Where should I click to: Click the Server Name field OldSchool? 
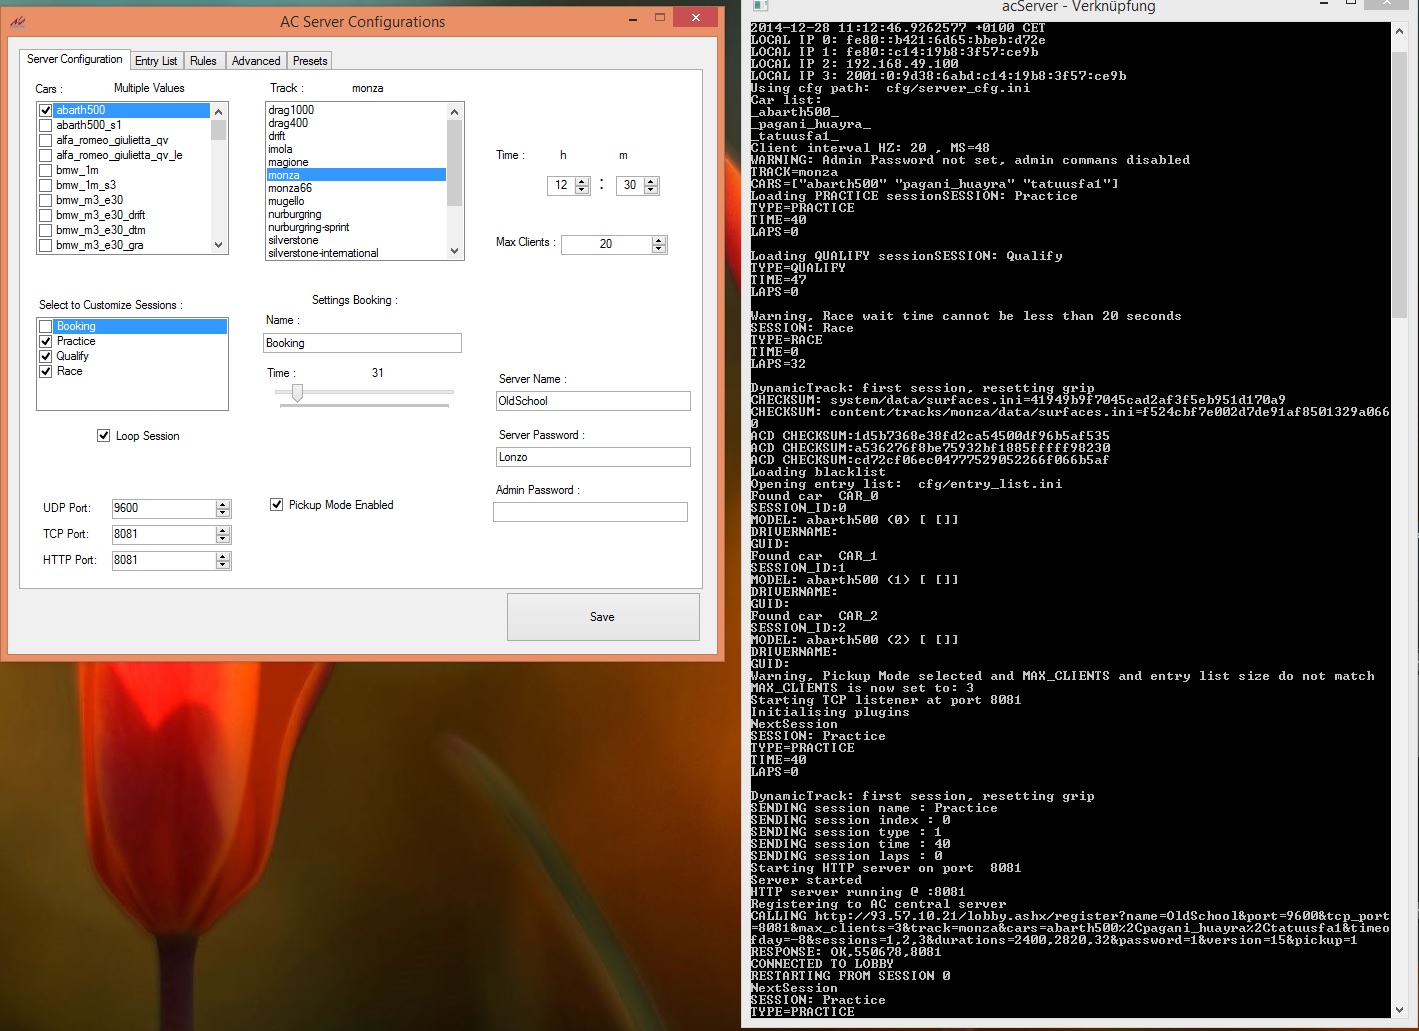click(x=593, y=401)
